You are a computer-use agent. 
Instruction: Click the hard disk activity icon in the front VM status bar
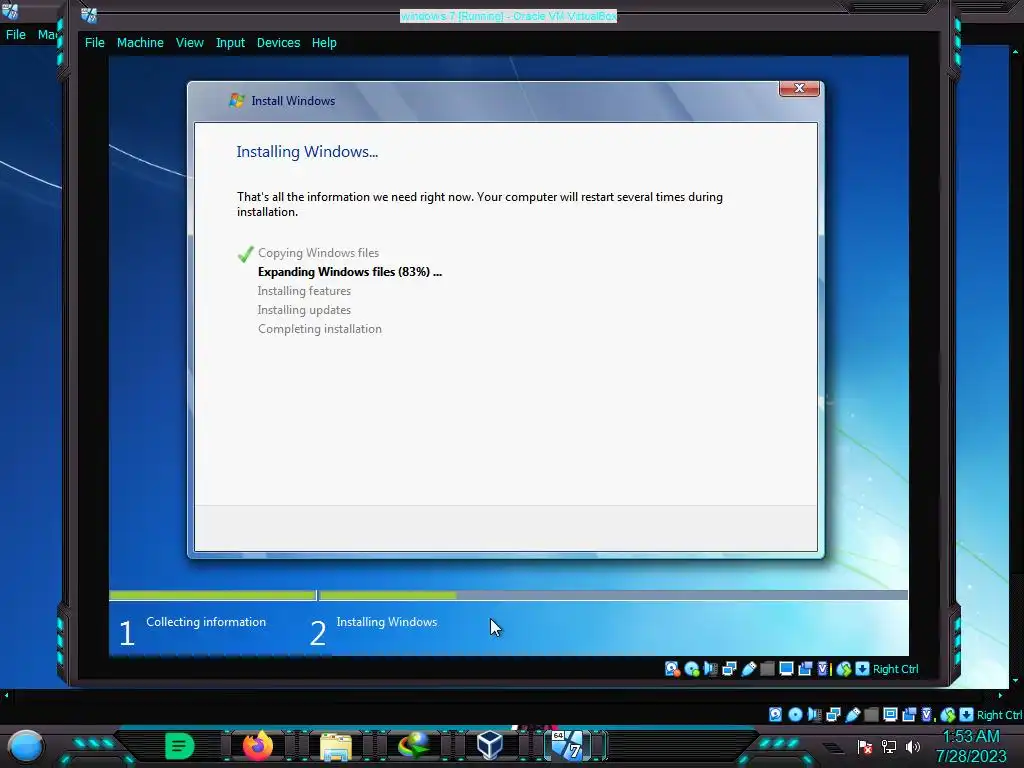point(672,669)
